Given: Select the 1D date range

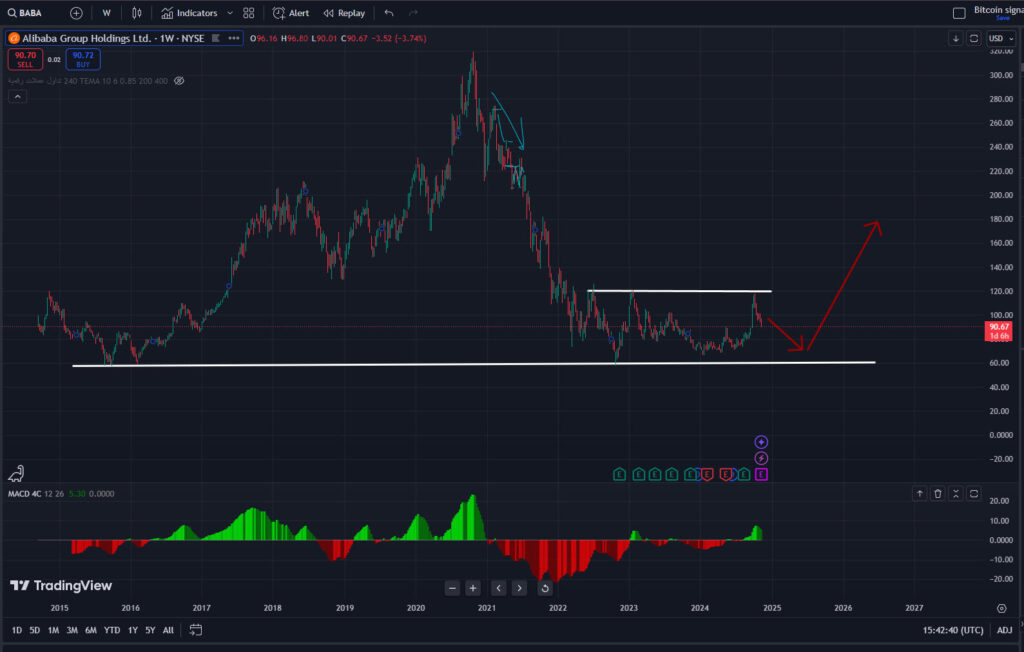Looking at the screenshot, I should (x=16, y=630).
